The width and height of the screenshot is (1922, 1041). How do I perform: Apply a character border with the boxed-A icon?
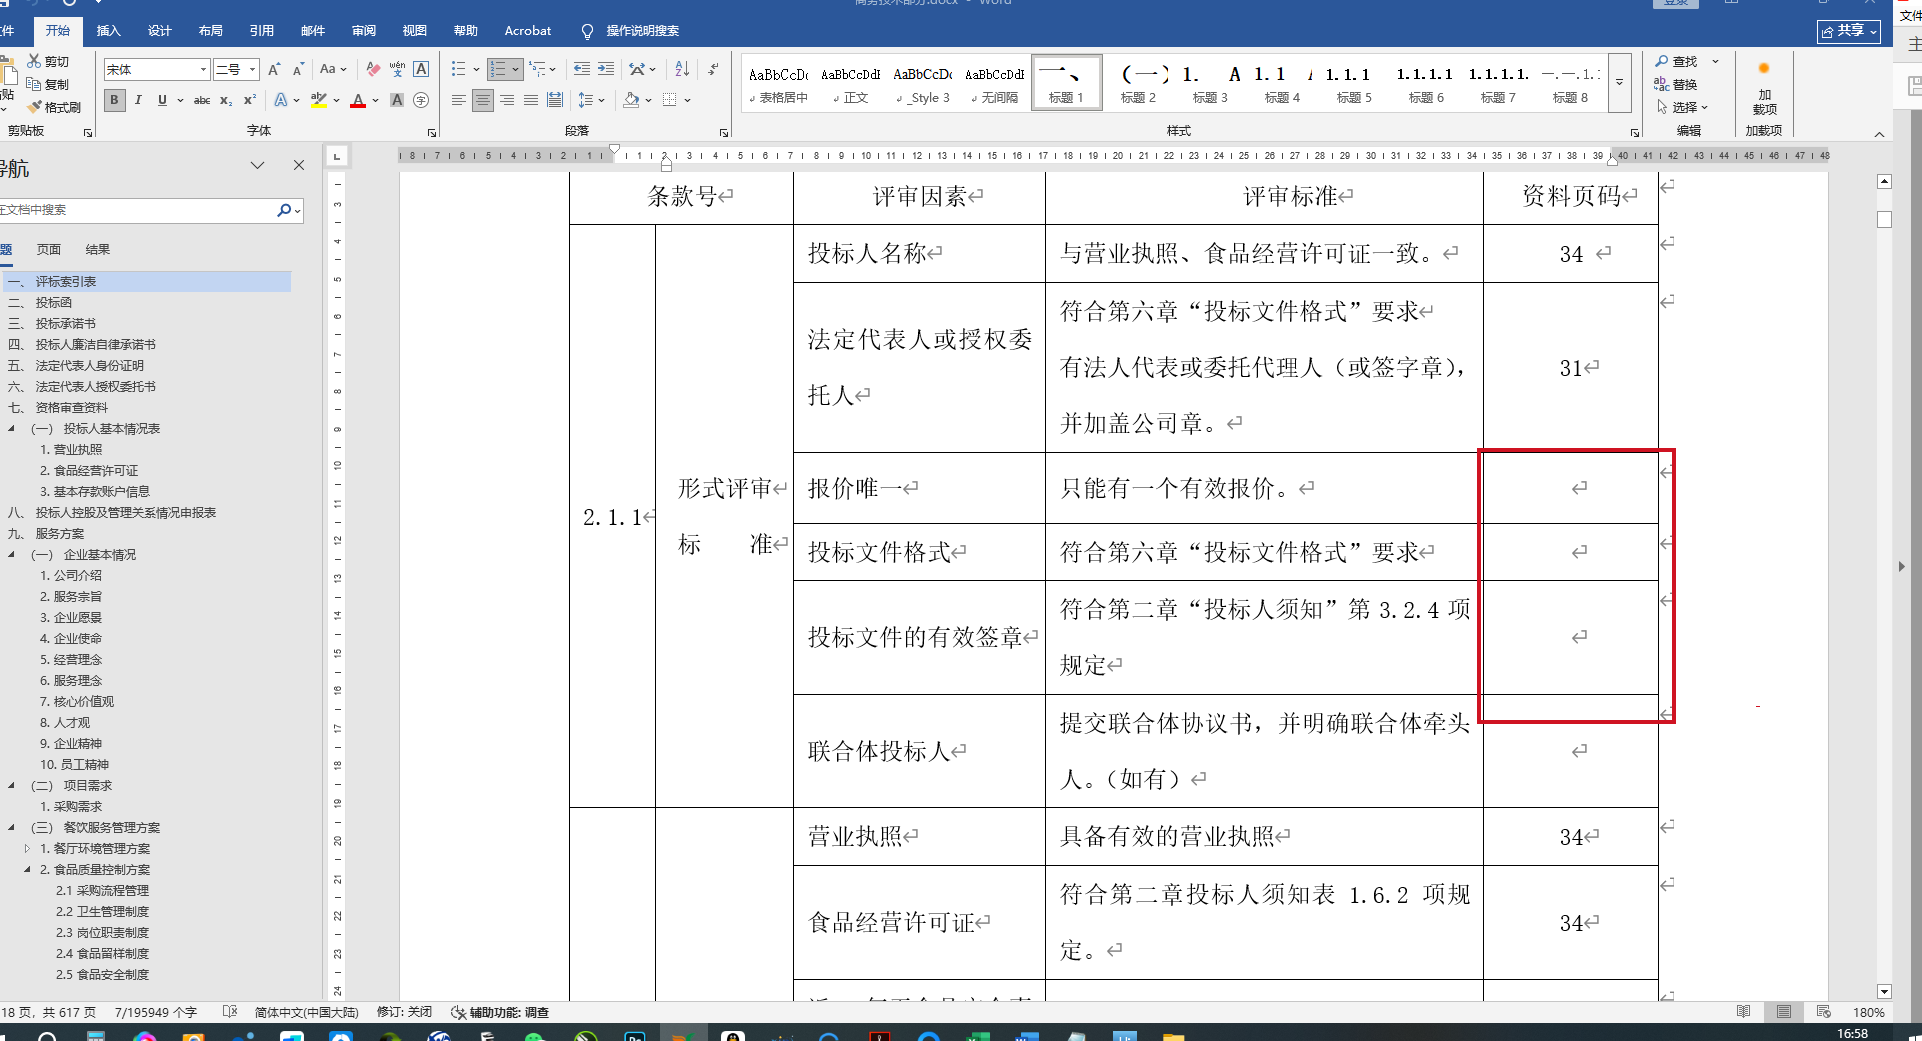tap(421, 69)
